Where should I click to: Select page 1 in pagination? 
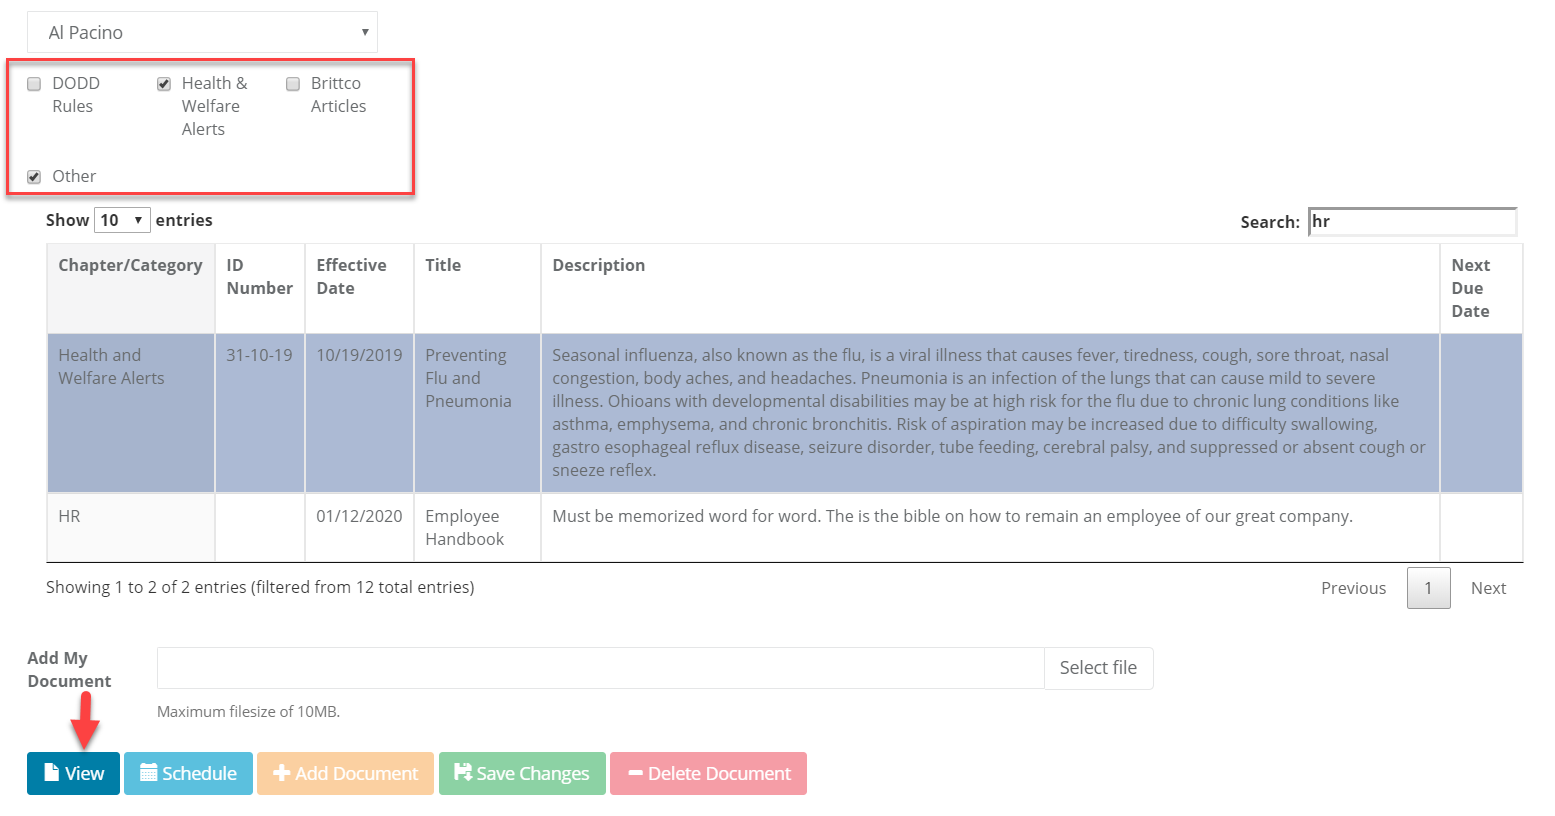[1428, 588]
